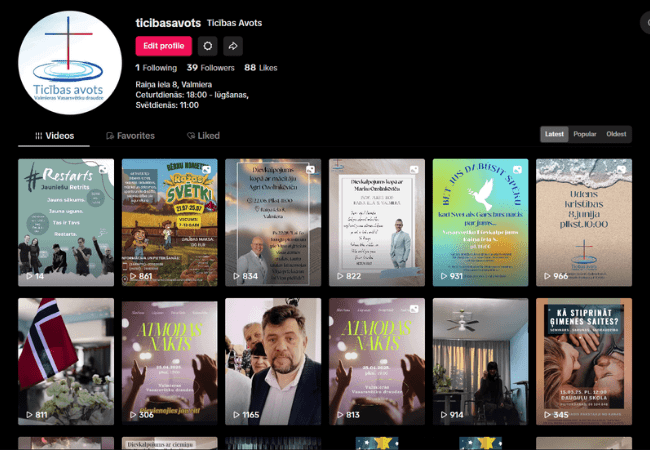The image size is (650, 450).
Task: Open the Restarts video with 14 views
Action: pyautogui.click(x=66, y=222)
